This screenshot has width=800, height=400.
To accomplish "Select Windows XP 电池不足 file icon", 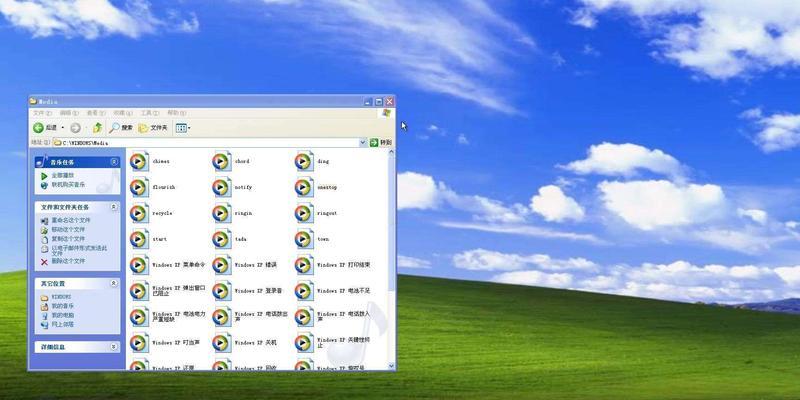I will pos(304,291).
